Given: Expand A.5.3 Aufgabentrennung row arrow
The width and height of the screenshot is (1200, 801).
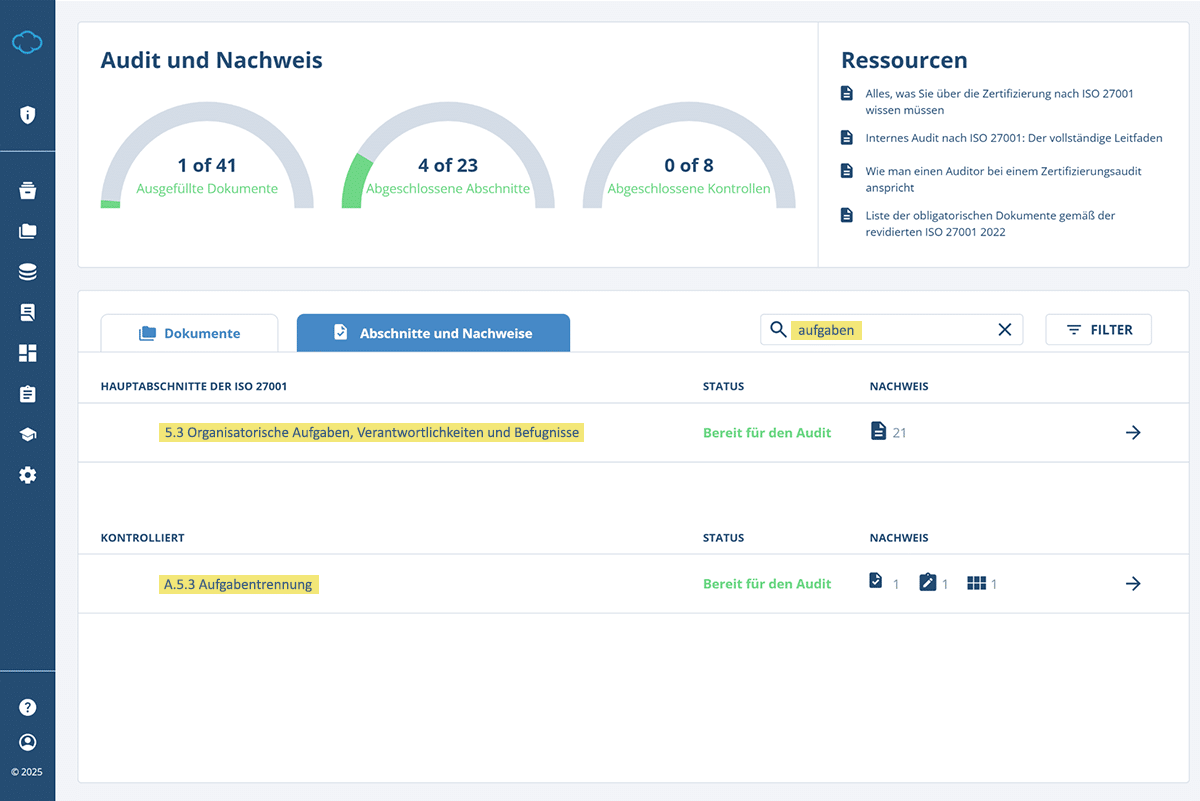Looking at the screenshot, I should pos(1132,584).
